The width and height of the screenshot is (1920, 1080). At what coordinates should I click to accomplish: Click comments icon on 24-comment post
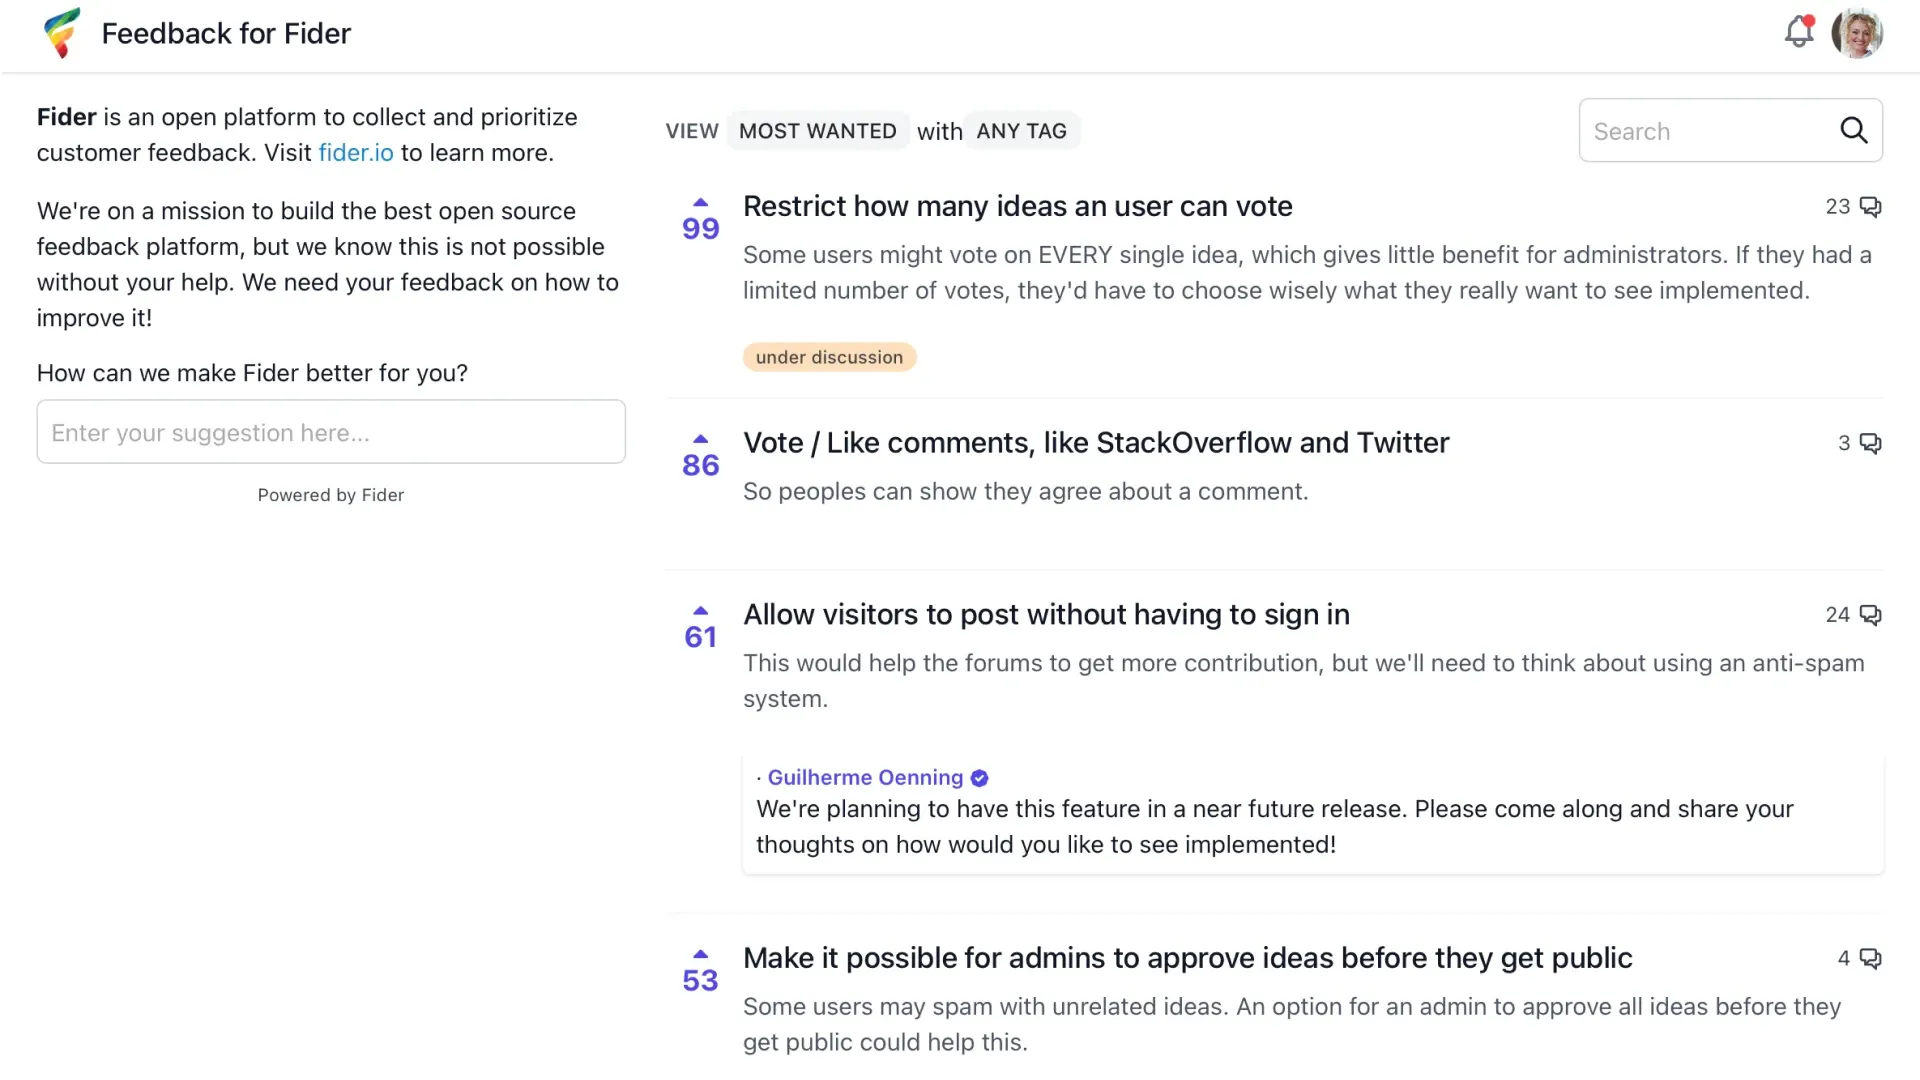1870,615
